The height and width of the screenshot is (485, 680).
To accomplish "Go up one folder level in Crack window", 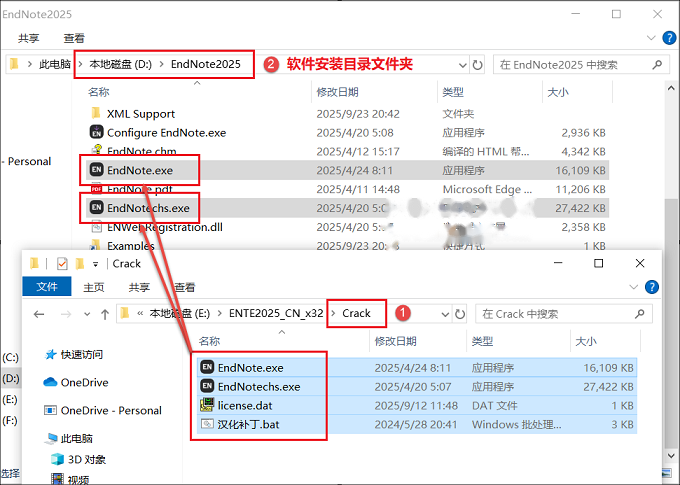I will [105, 314].
